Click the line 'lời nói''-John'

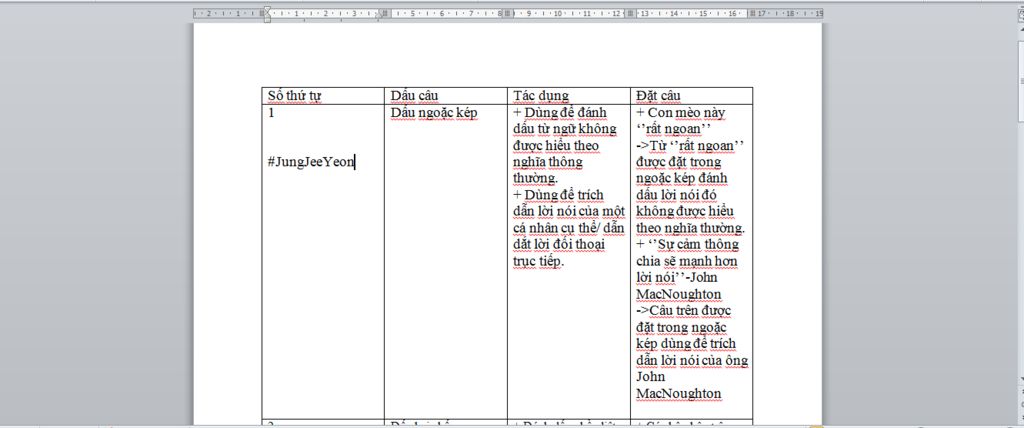(x=677, y=278)
